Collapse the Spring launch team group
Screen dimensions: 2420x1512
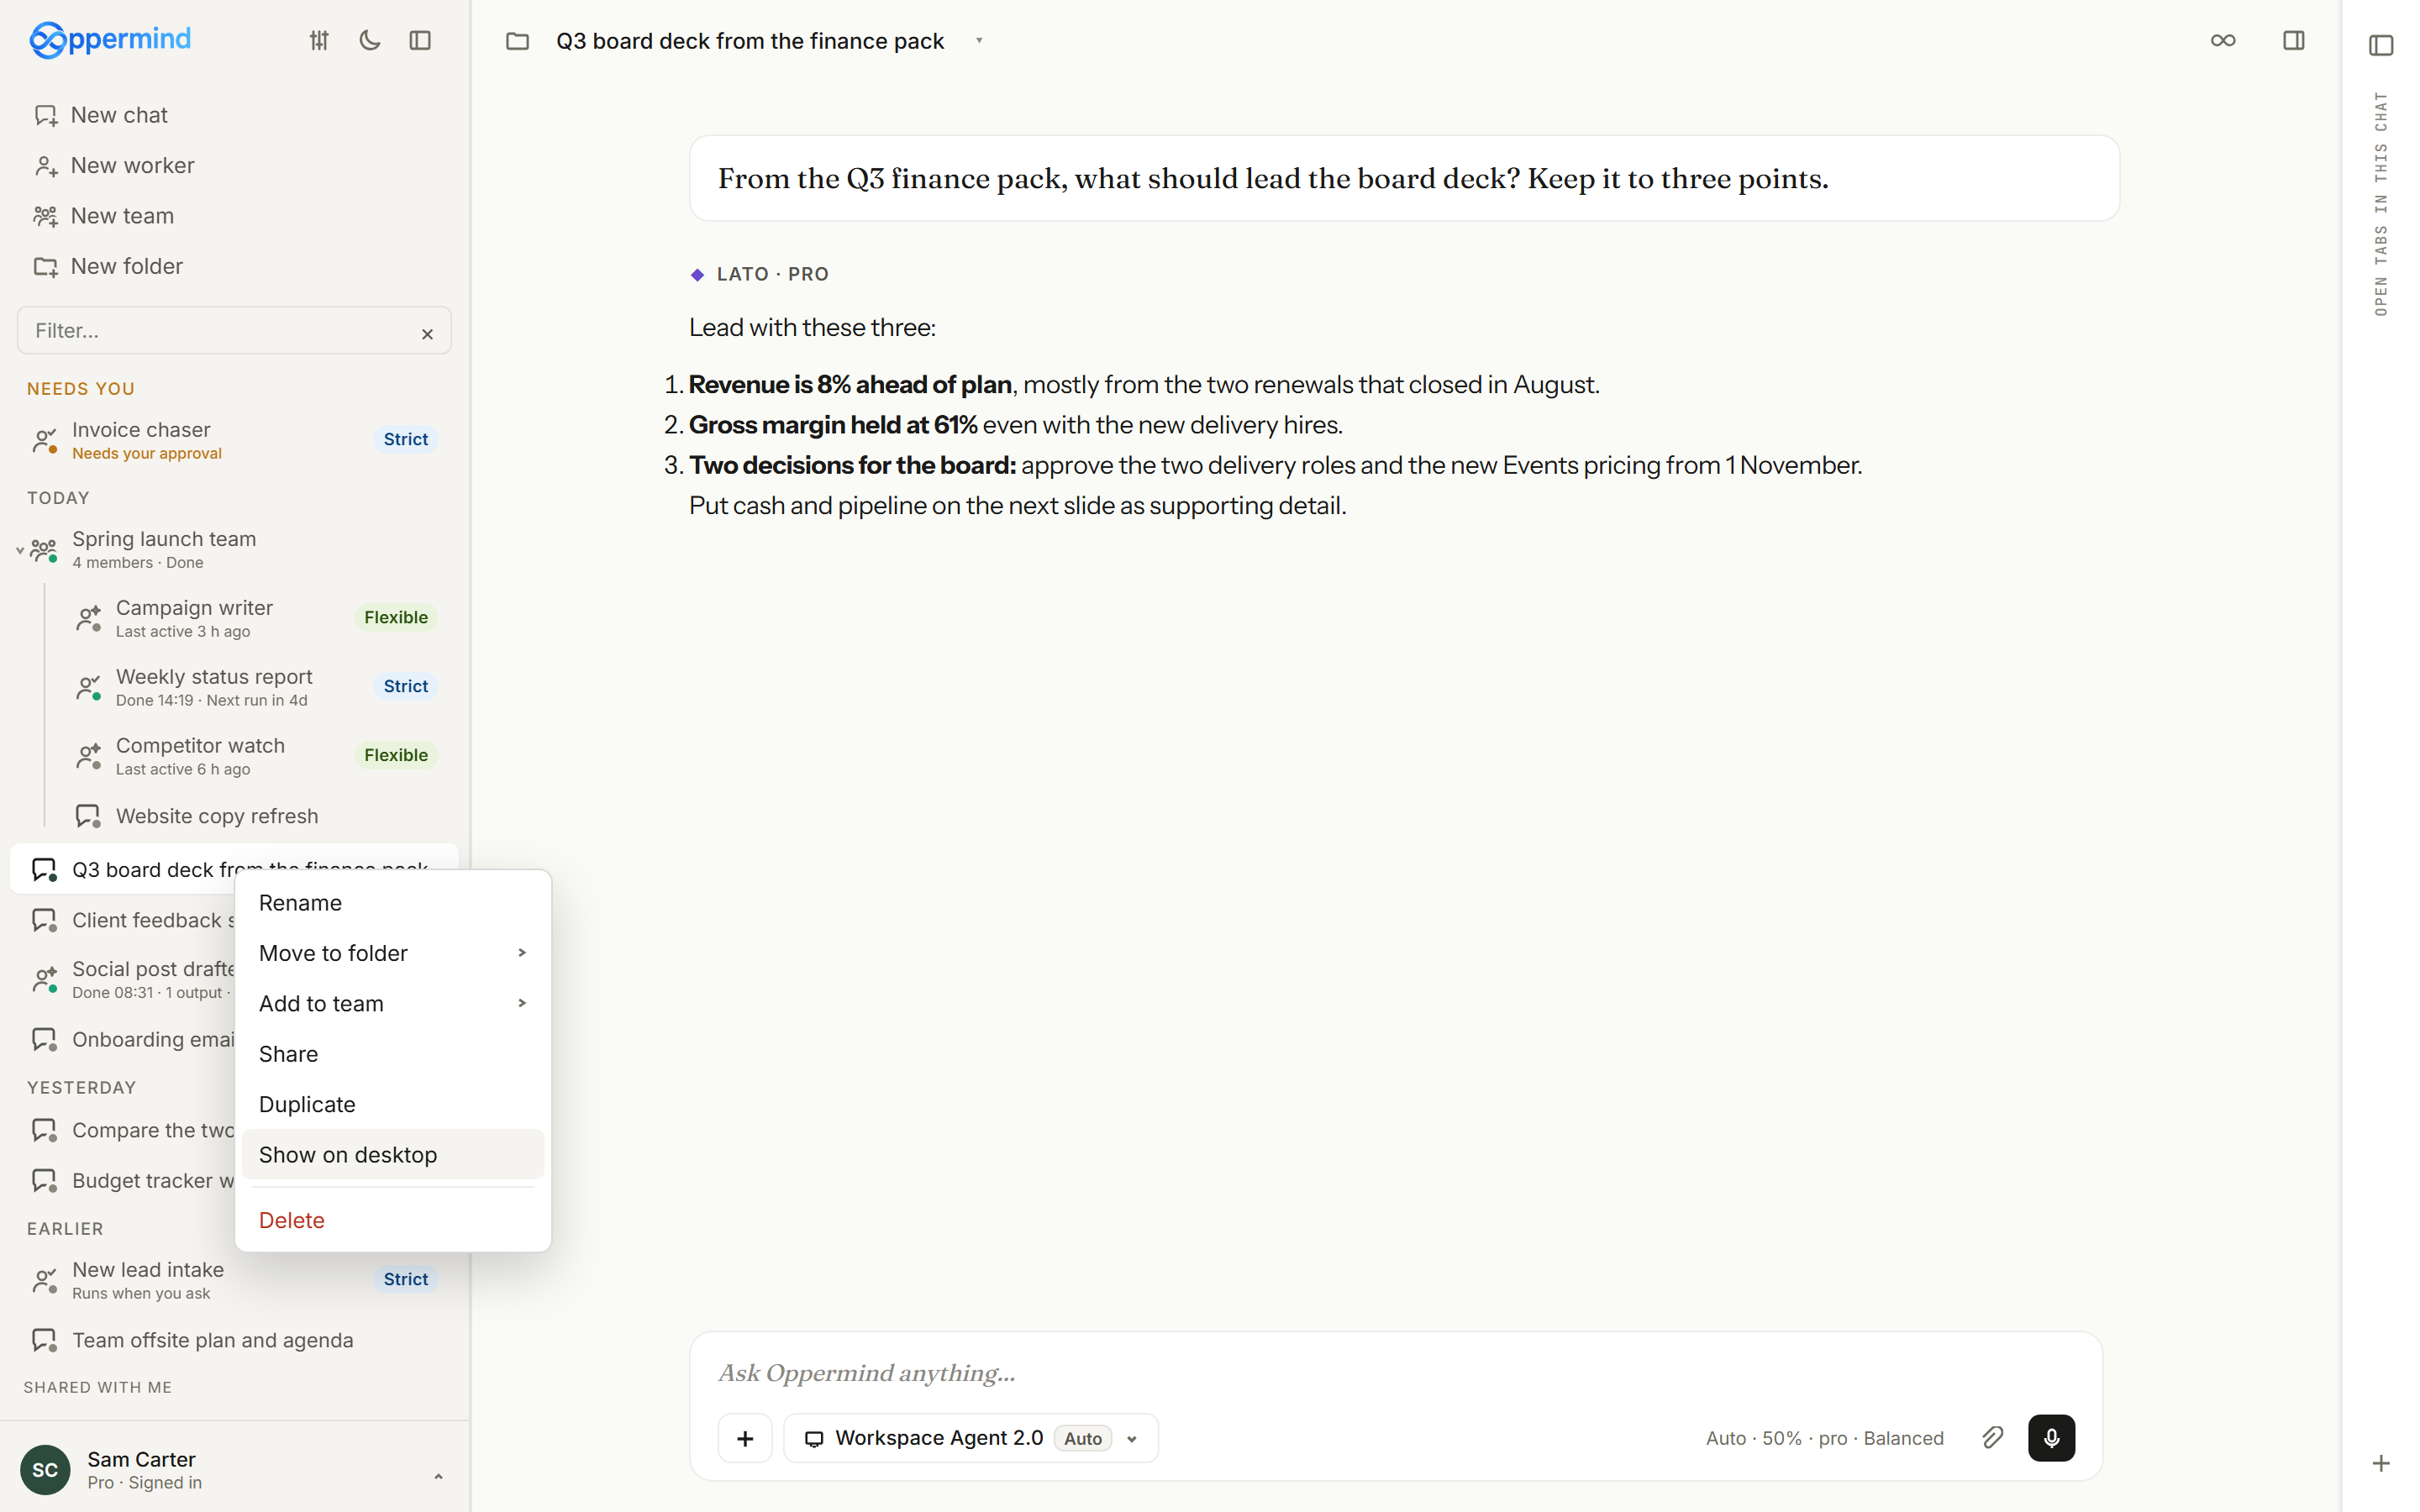[x=19, y=550]
